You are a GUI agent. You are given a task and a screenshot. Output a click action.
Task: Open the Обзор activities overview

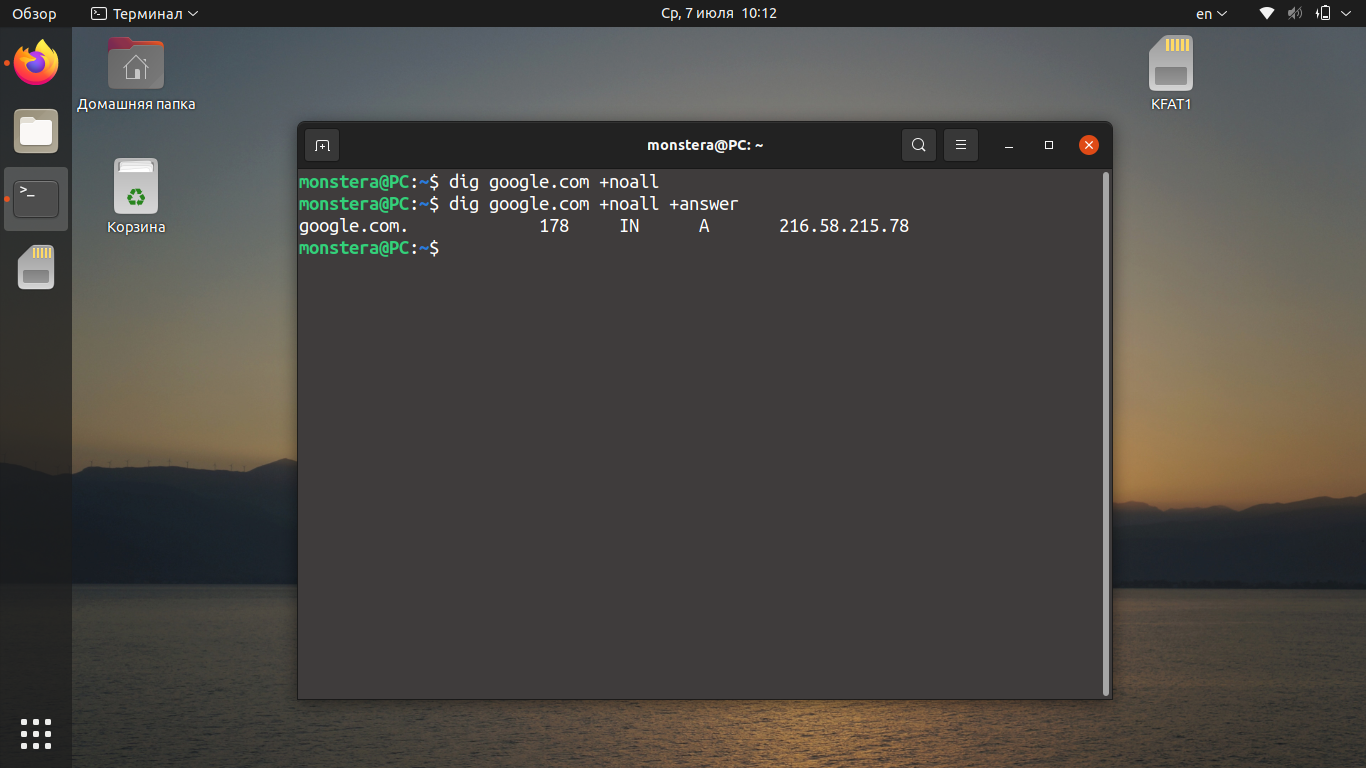[34, 14]
